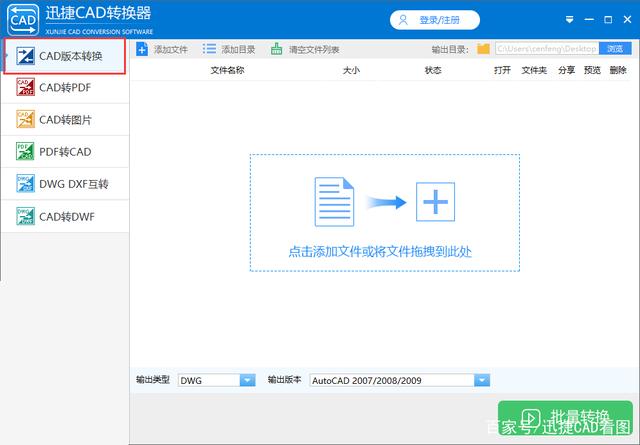The image size is (640, 445).
Task: Click the 清空文件列表 broom icon
Action: 276,49
